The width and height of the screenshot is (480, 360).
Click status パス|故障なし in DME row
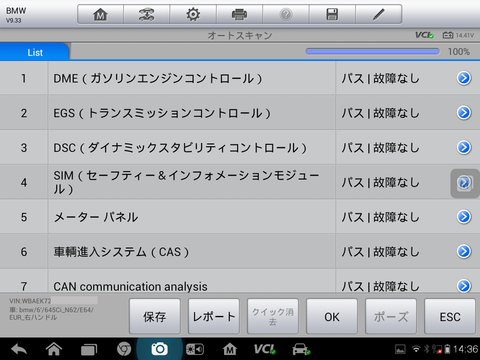(x=380, y=79)
